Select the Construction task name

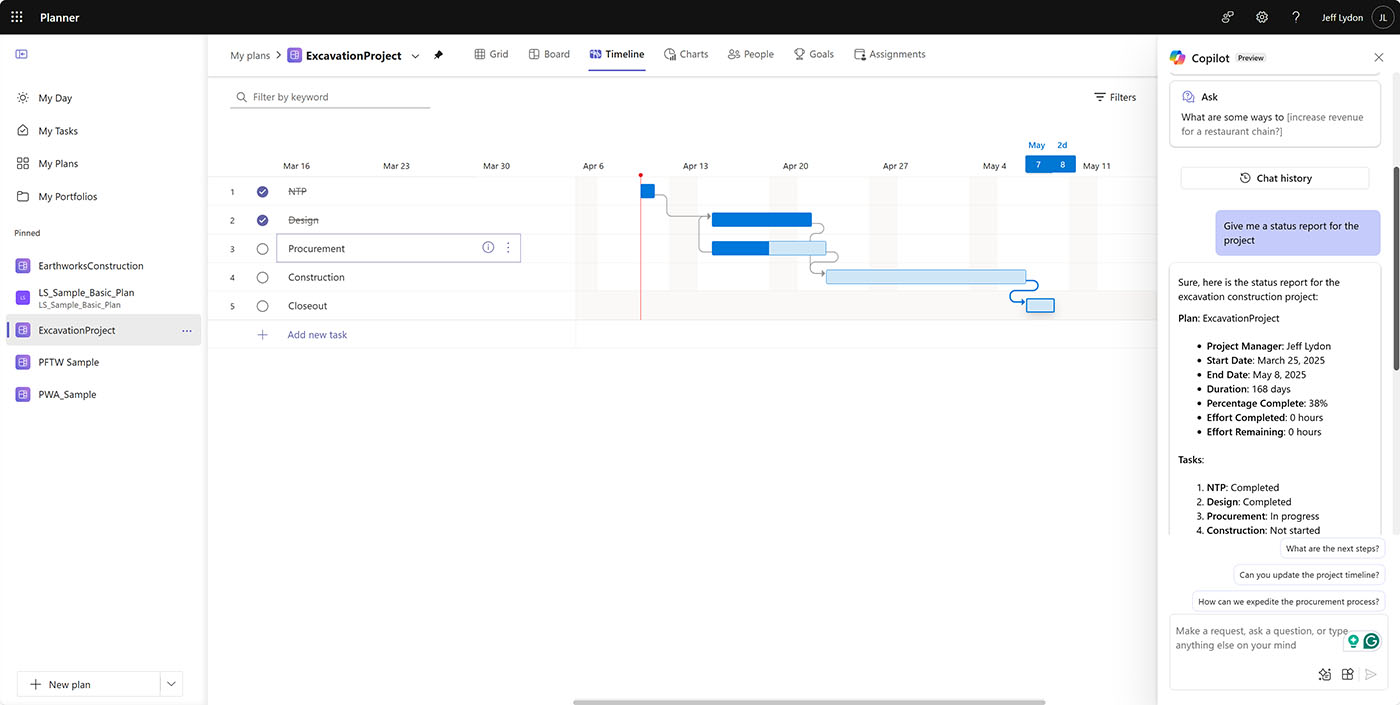click(316, 277)
